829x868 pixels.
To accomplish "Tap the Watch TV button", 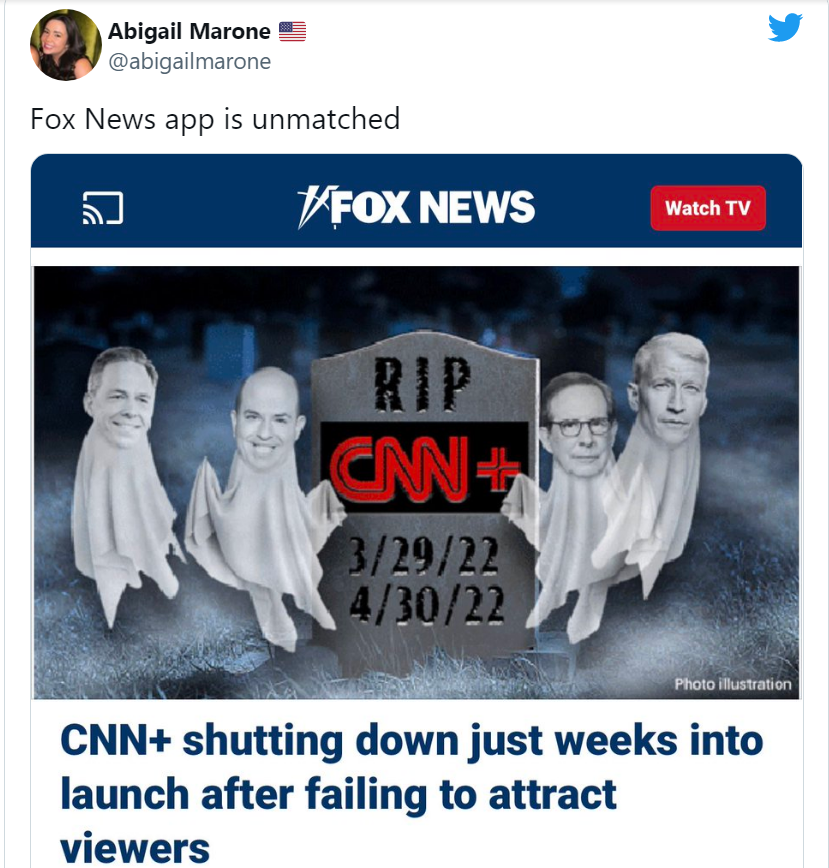I will pyautogui.click(x=708, y=208).
